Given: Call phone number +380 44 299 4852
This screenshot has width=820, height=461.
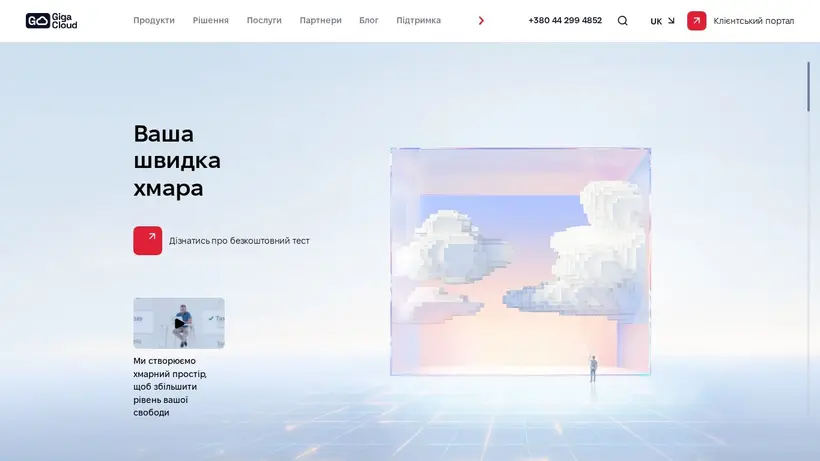Looking at the screenshot, I should tap(565, 20).
